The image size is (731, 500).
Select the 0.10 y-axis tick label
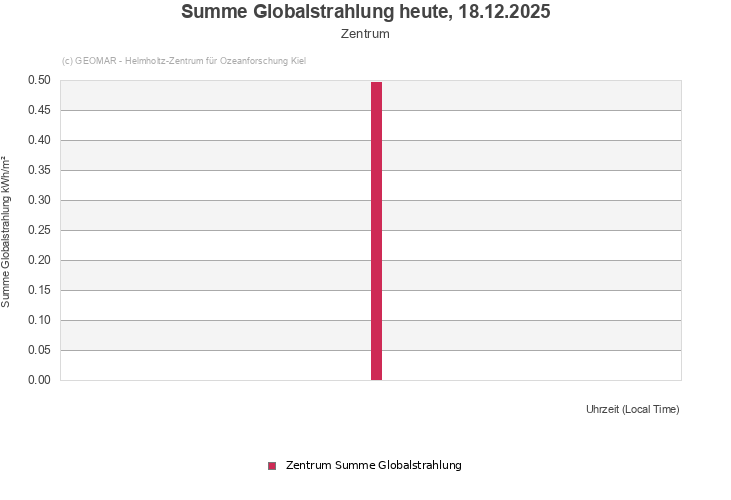(x=39, y=320)
